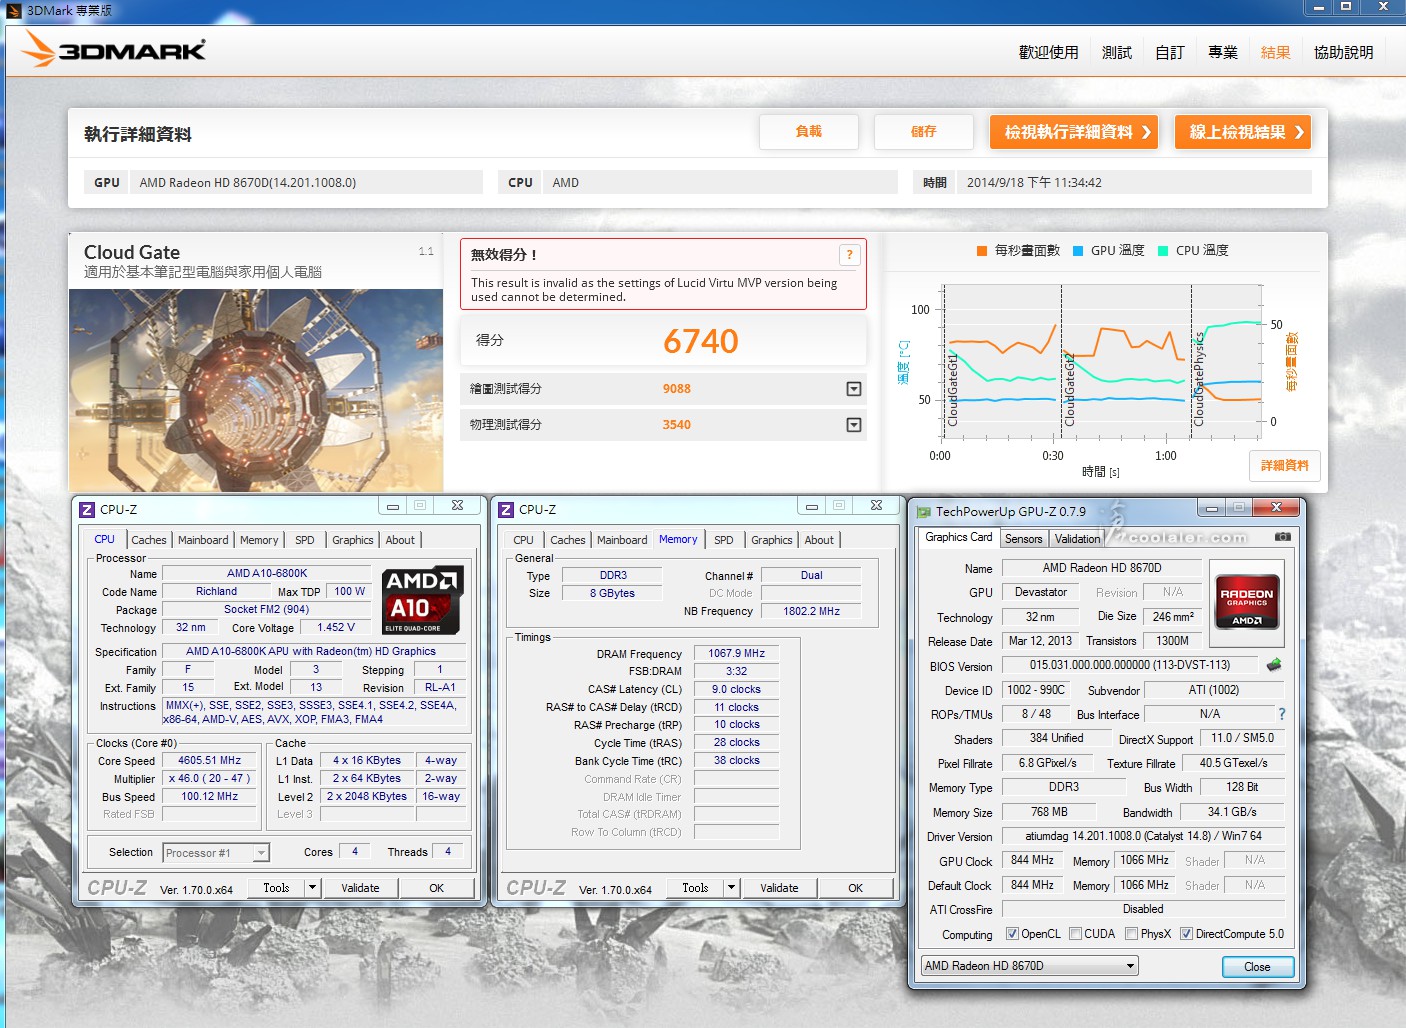Click OK in Memory CPU-Z window
The width and height of the screenshot is (1406, 1028).
pos(855,888)
